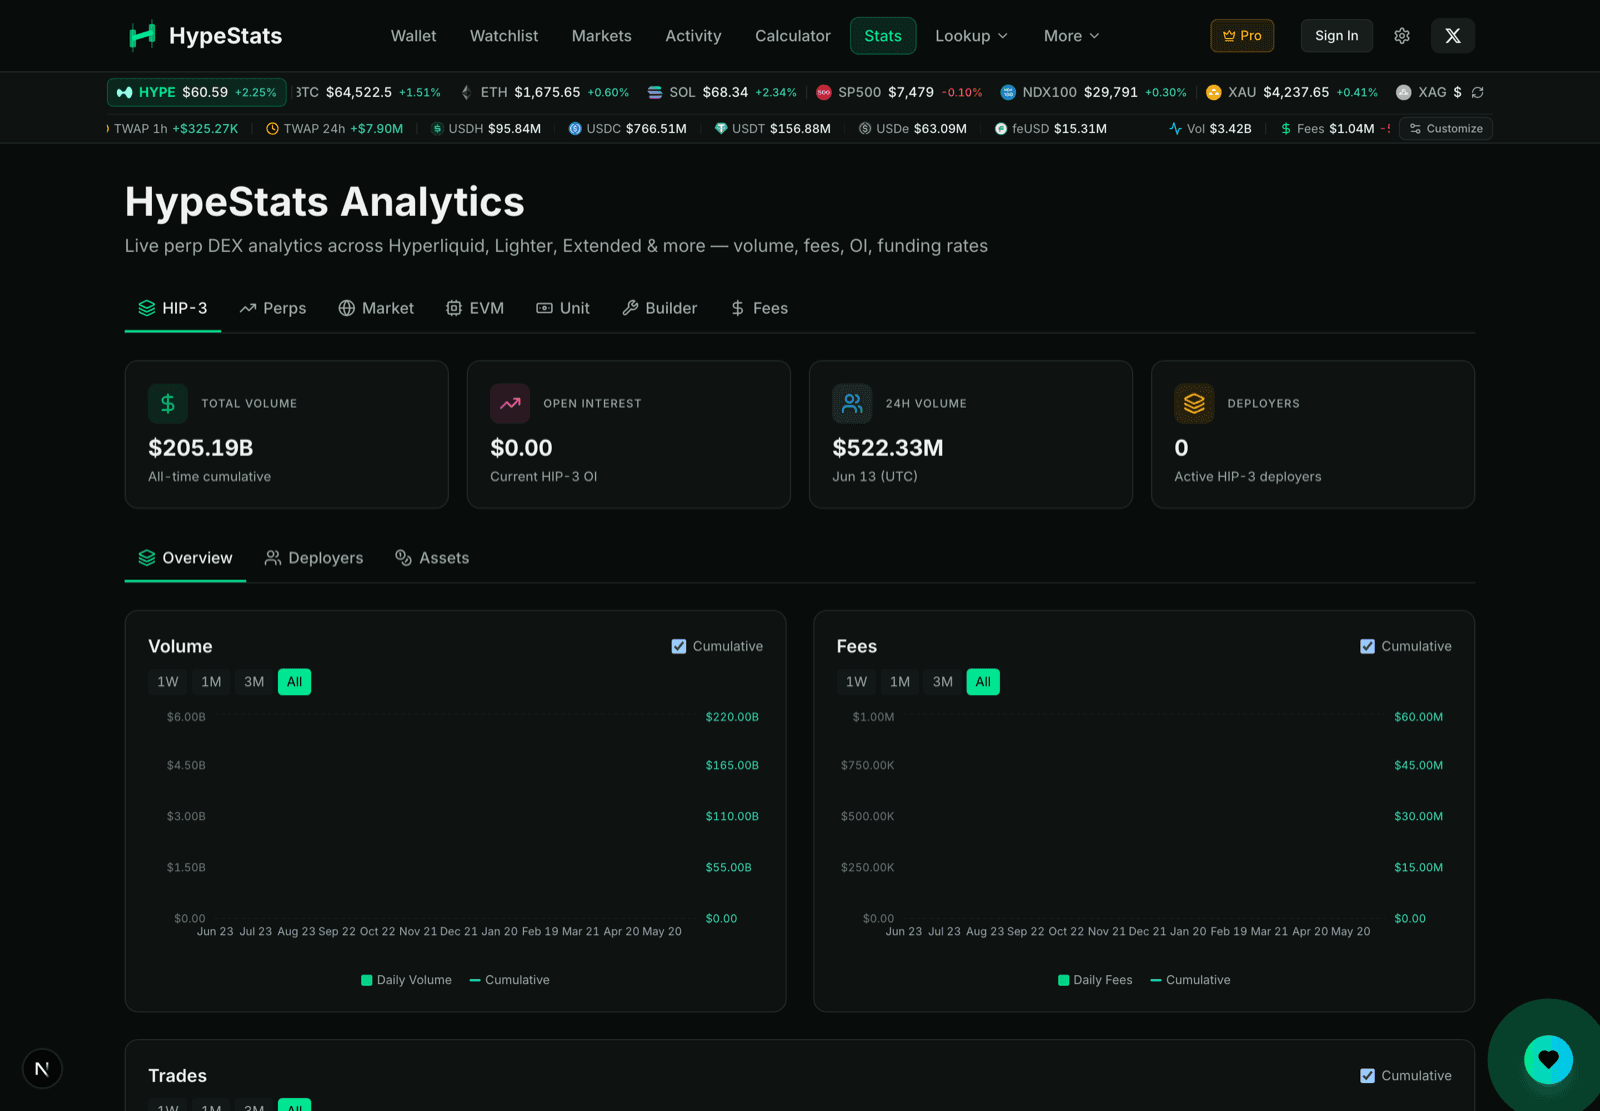Switch to the EVM tab
Screen dimensions: 1600x1111
click(x=475, y=308)
